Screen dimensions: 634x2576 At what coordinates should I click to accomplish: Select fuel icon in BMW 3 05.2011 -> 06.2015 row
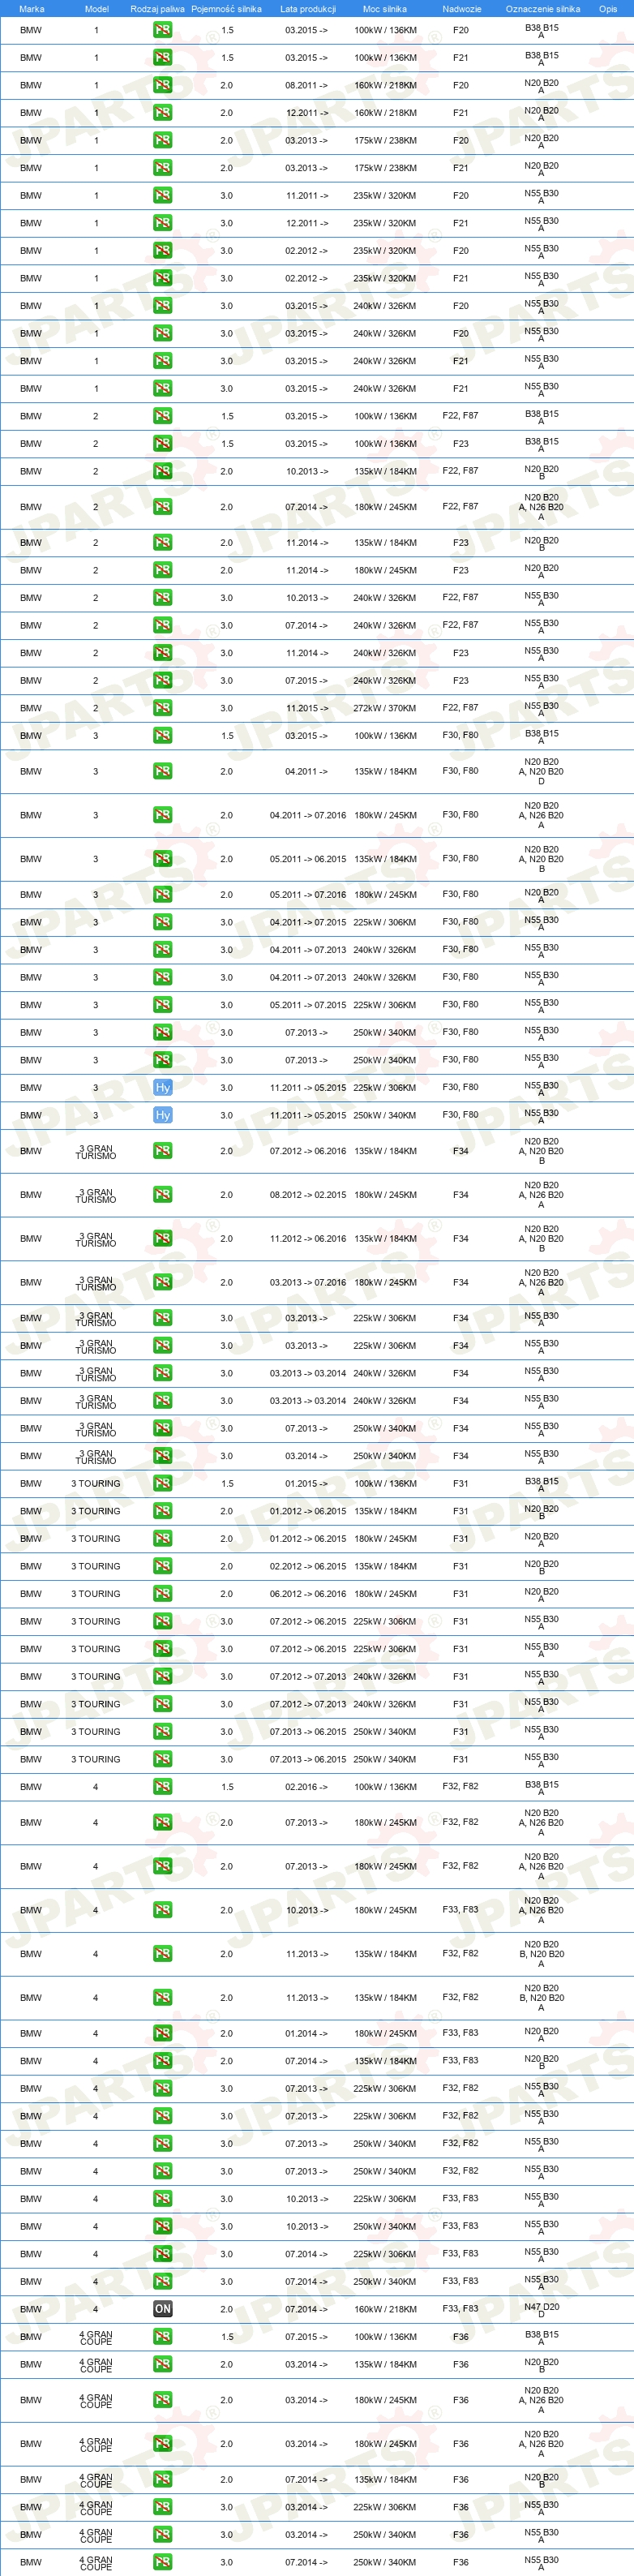(x=162, y=859)
